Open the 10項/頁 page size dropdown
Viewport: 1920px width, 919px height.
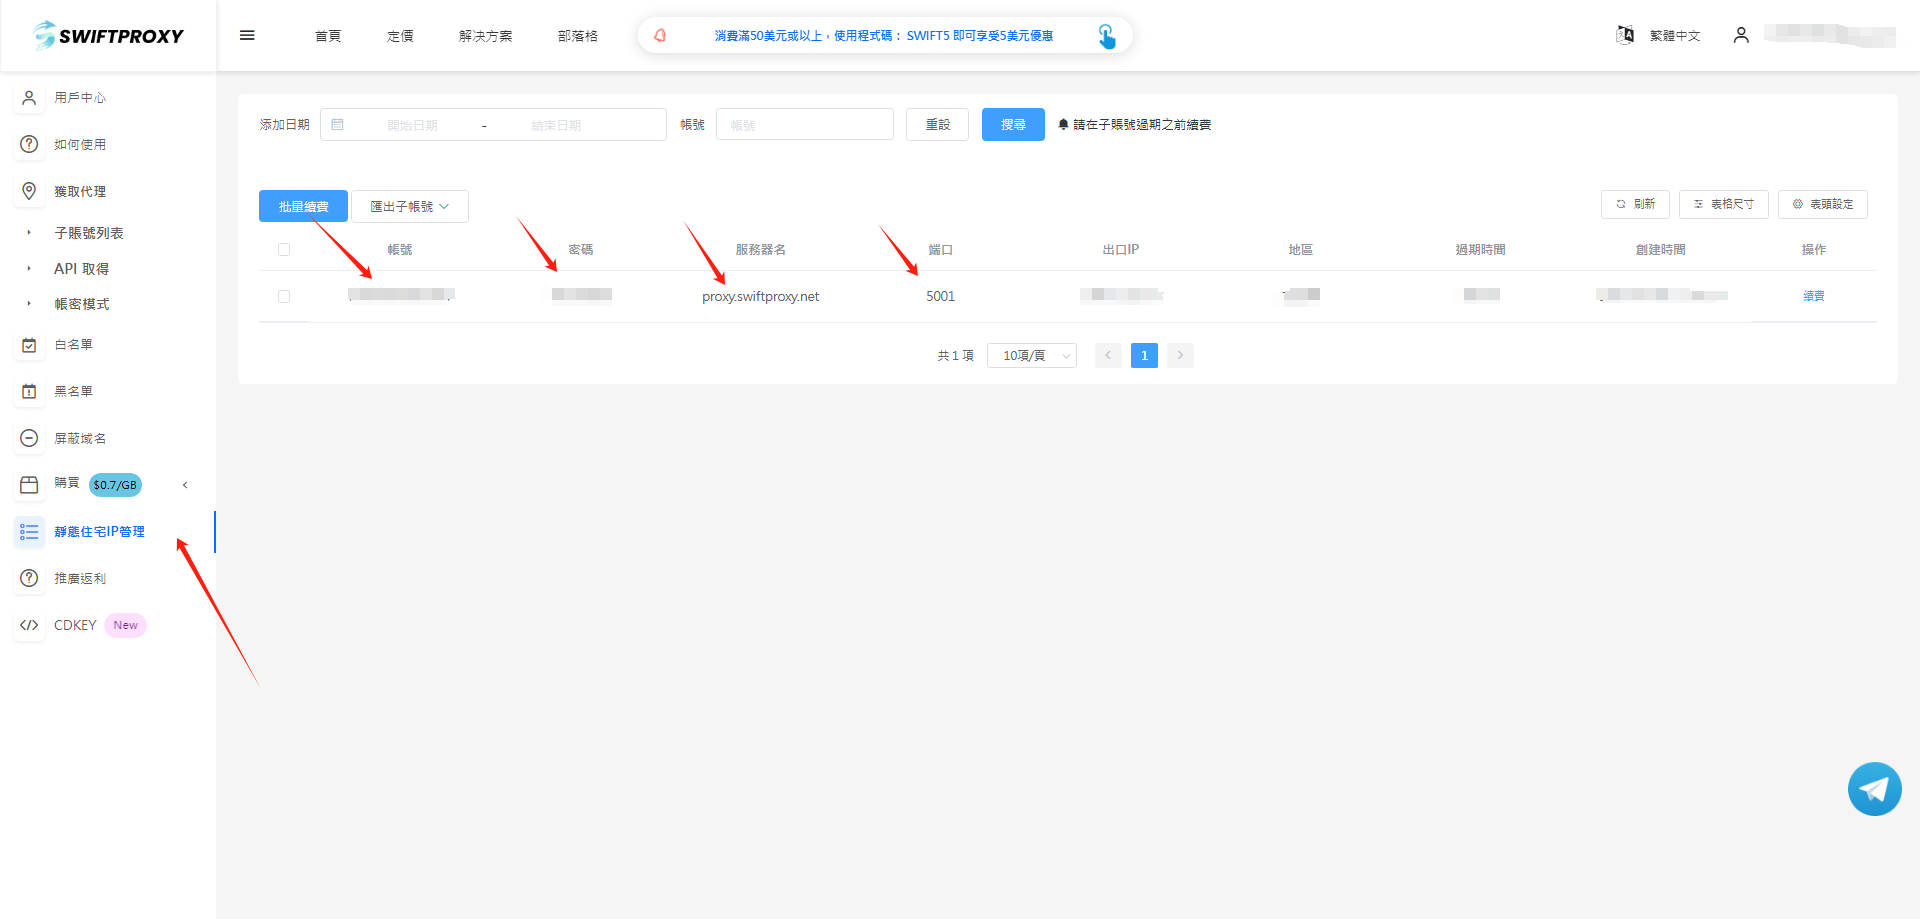pos(1031,356)
